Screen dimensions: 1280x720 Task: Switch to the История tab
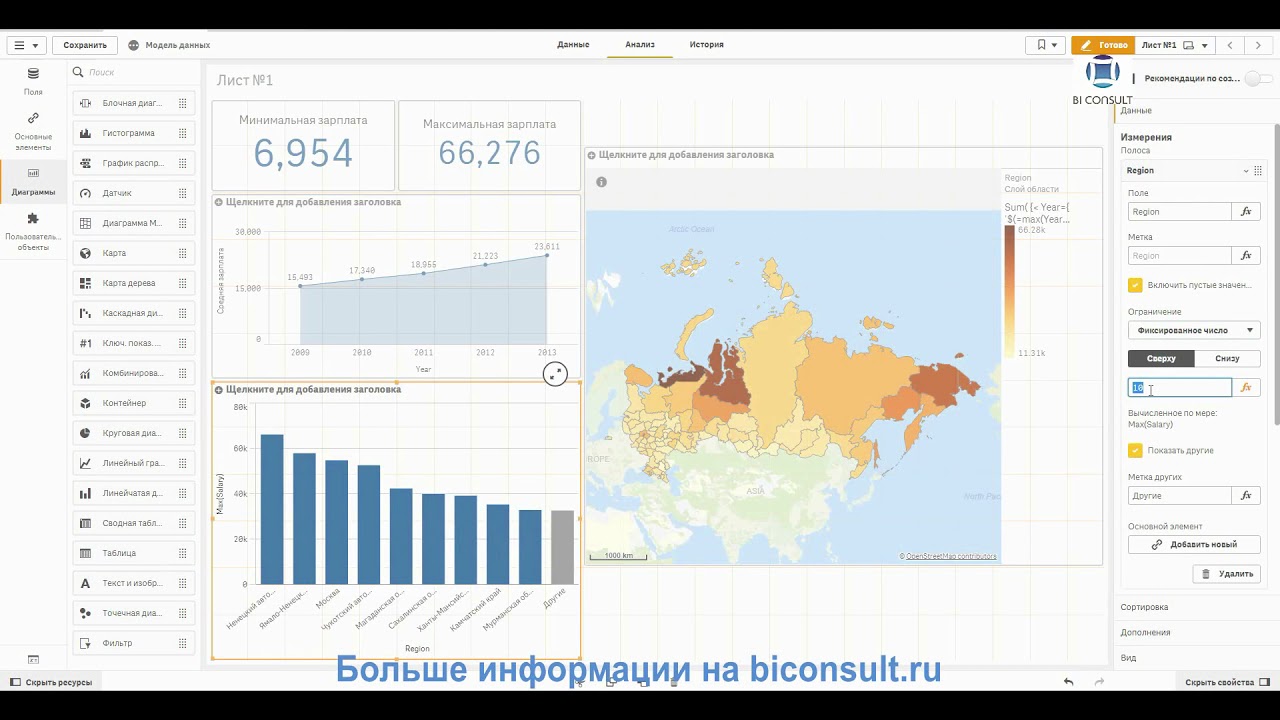click(706, 45)
